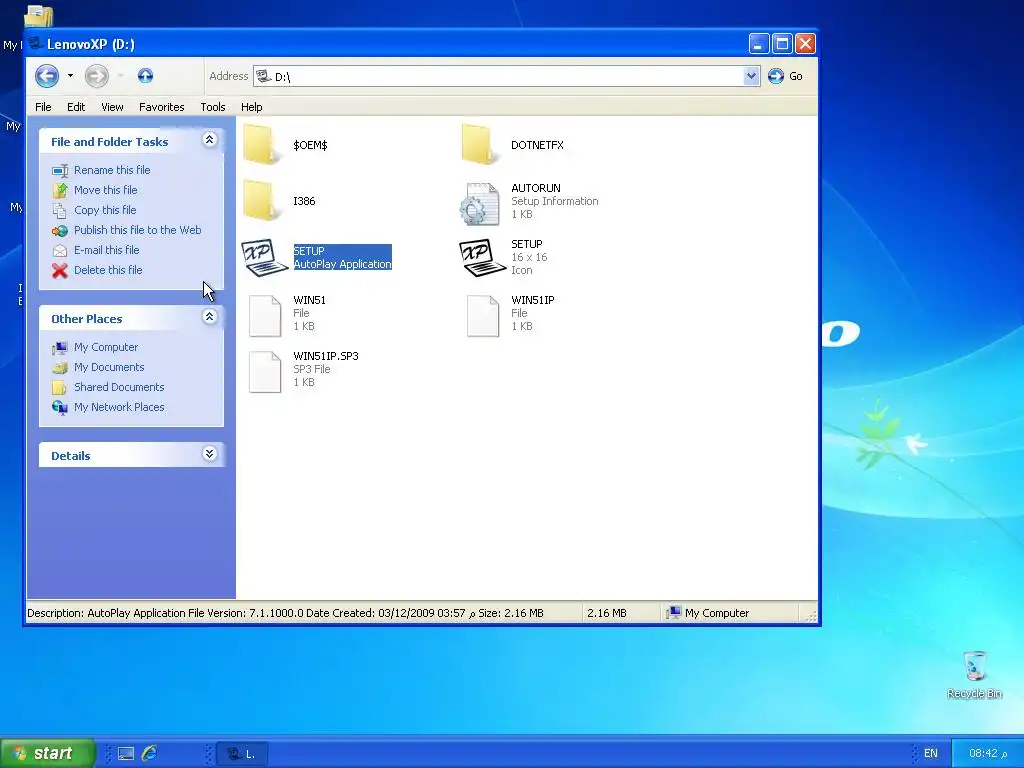Select the WIN51 file icon
This screenshot has width=1024, height=768.
click(x=265, y=315)
